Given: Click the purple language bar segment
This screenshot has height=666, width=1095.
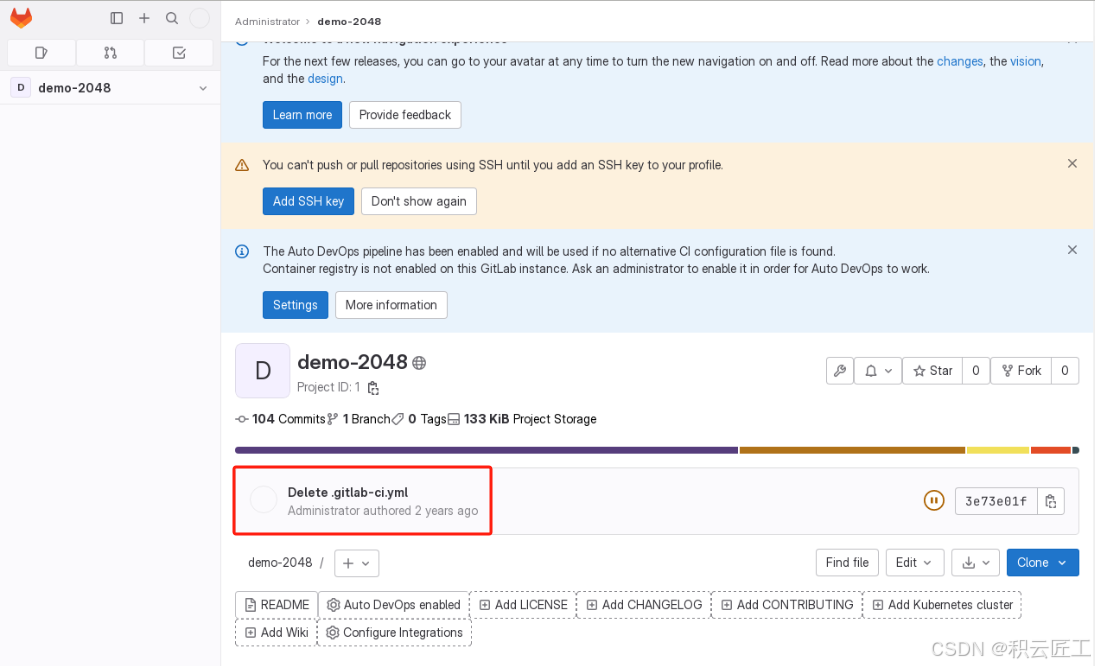Looking at the screenshot, I should tap(486, 450).
